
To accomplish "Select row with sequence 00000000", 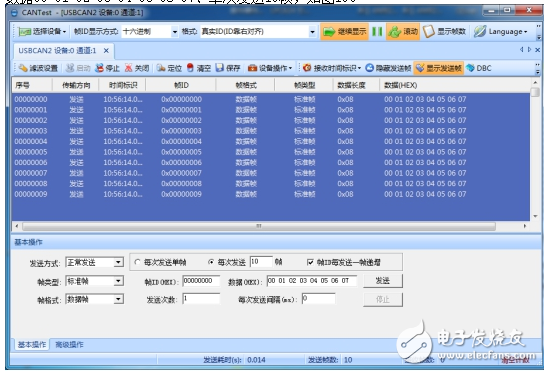I will click(x=271, y=99).
